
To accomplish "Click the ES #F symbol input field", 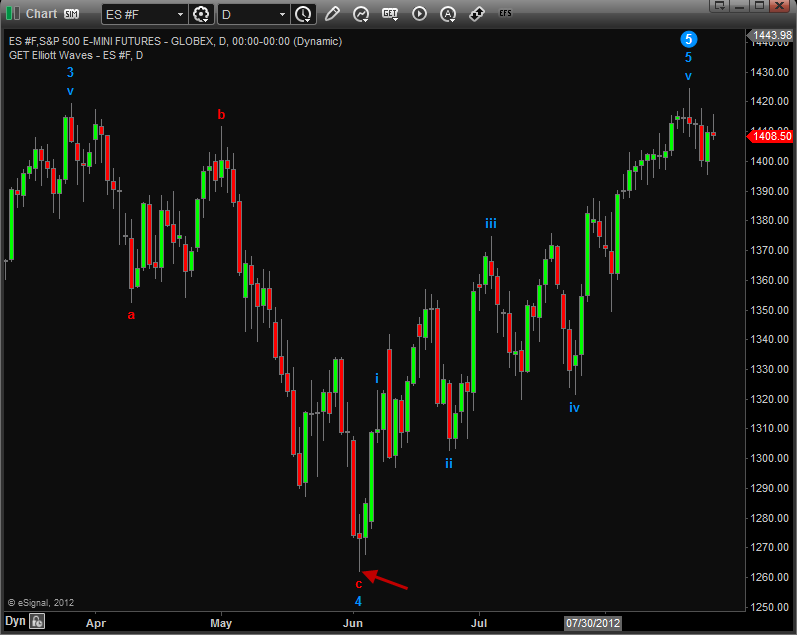I will [x=135, y=14].
